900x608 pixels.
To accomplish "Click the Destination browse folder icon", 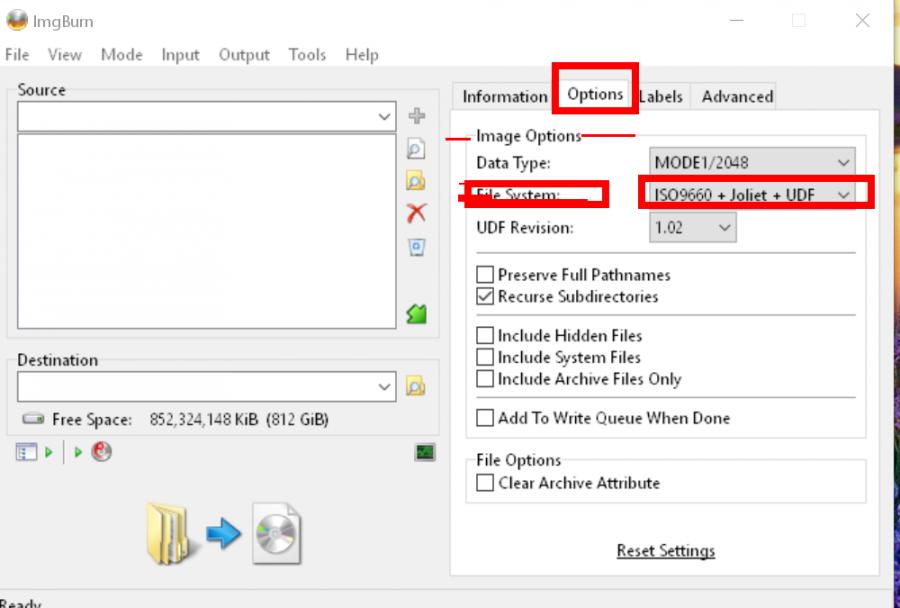I will click(x=416, y=386).
